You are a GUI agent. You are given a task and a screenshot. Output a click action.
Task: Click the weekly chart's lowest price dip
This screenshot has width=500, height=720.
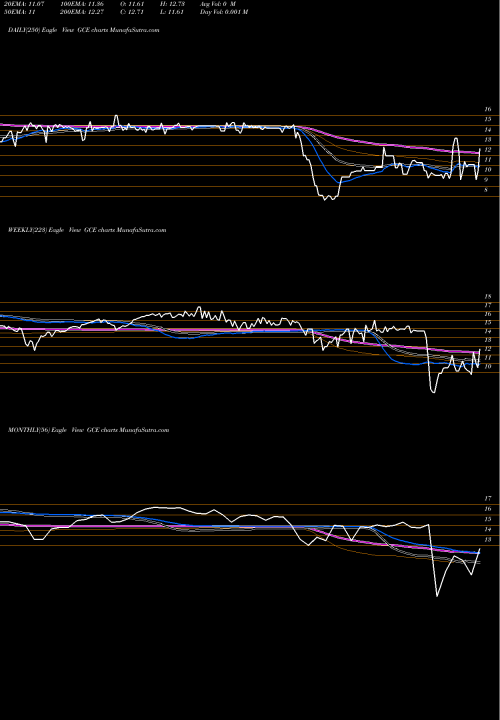pos(433,392)
